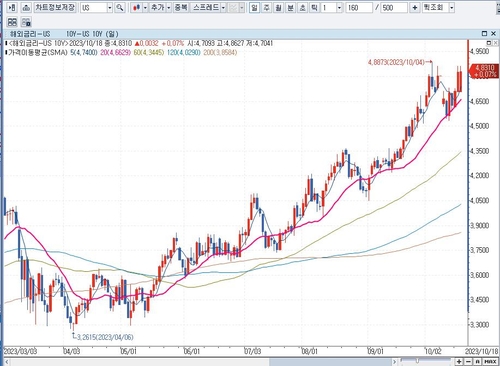Screen dimensions: 500x366
Task: Click the small pane box icon above 4.9500
Action: click(x=489, y=43)
